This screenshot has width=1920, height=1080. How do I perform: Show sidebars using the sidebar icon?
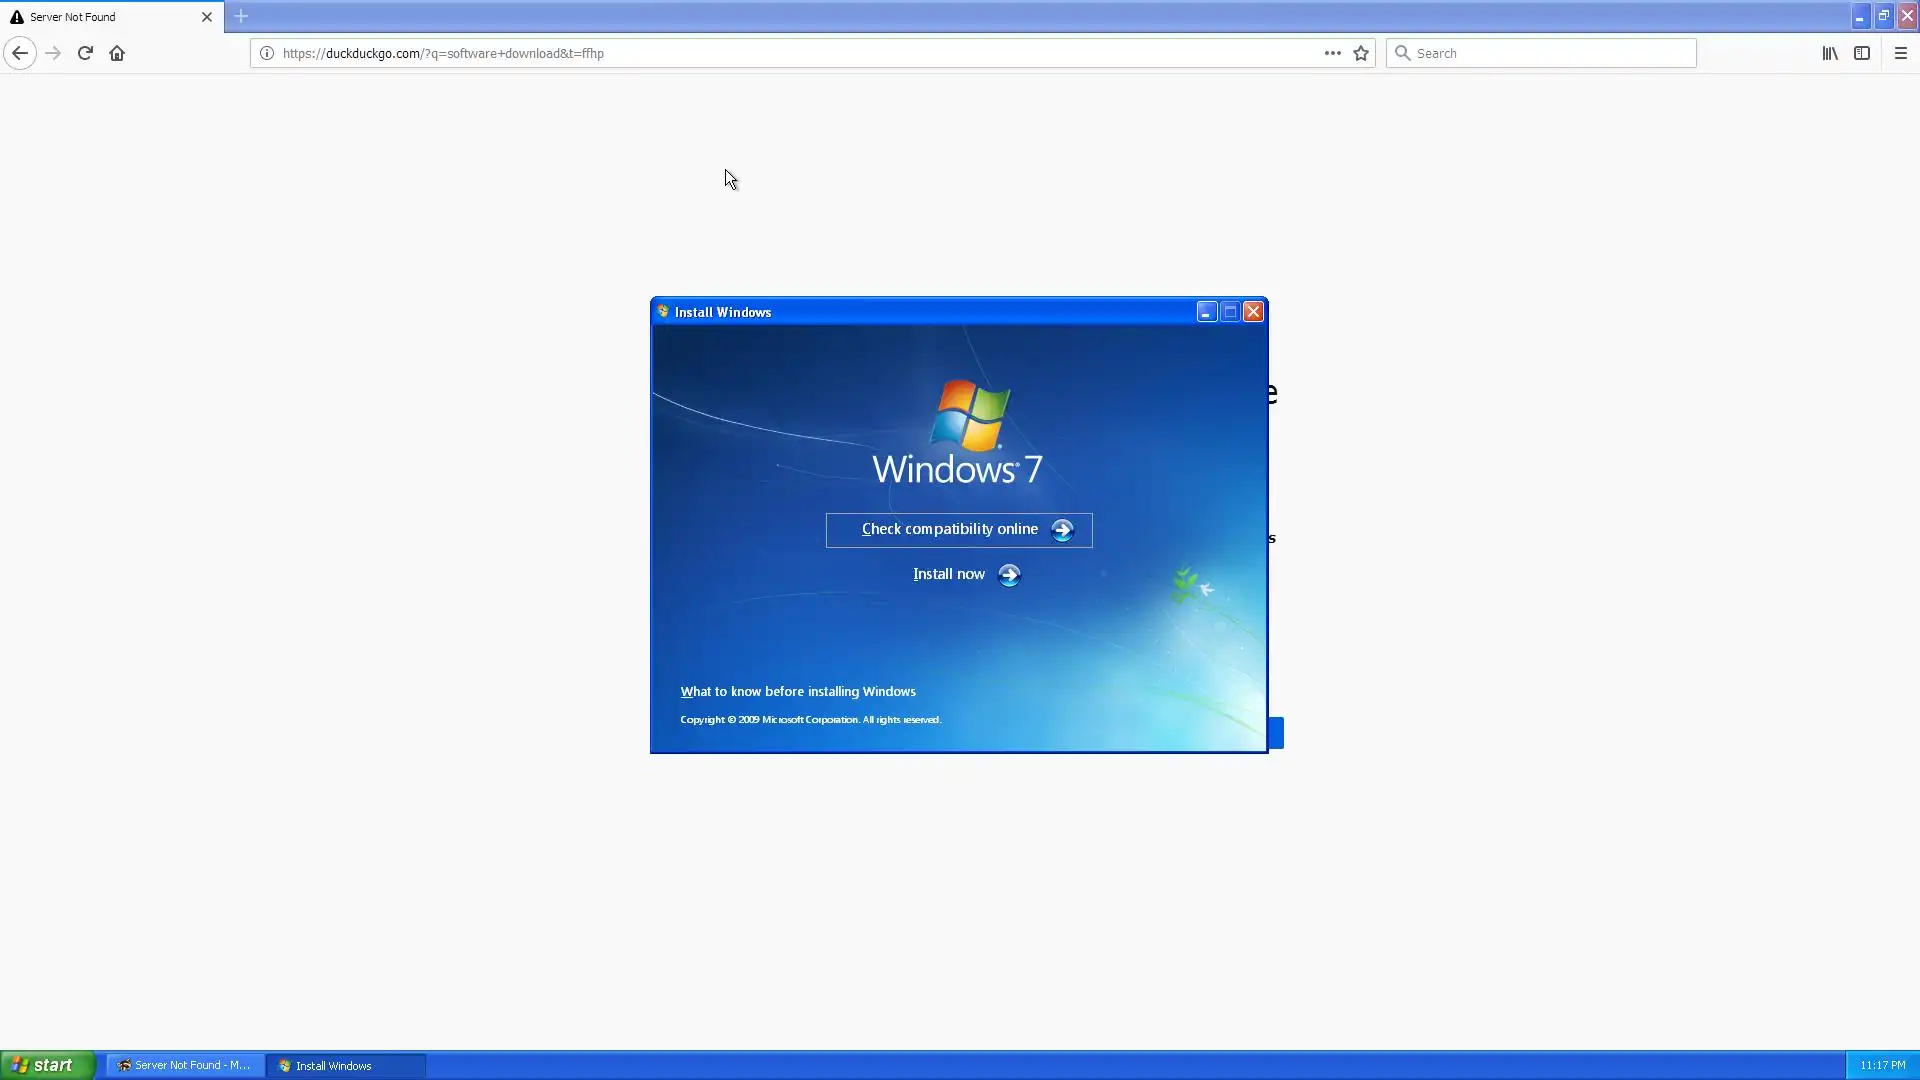(x=1861, y=53)
